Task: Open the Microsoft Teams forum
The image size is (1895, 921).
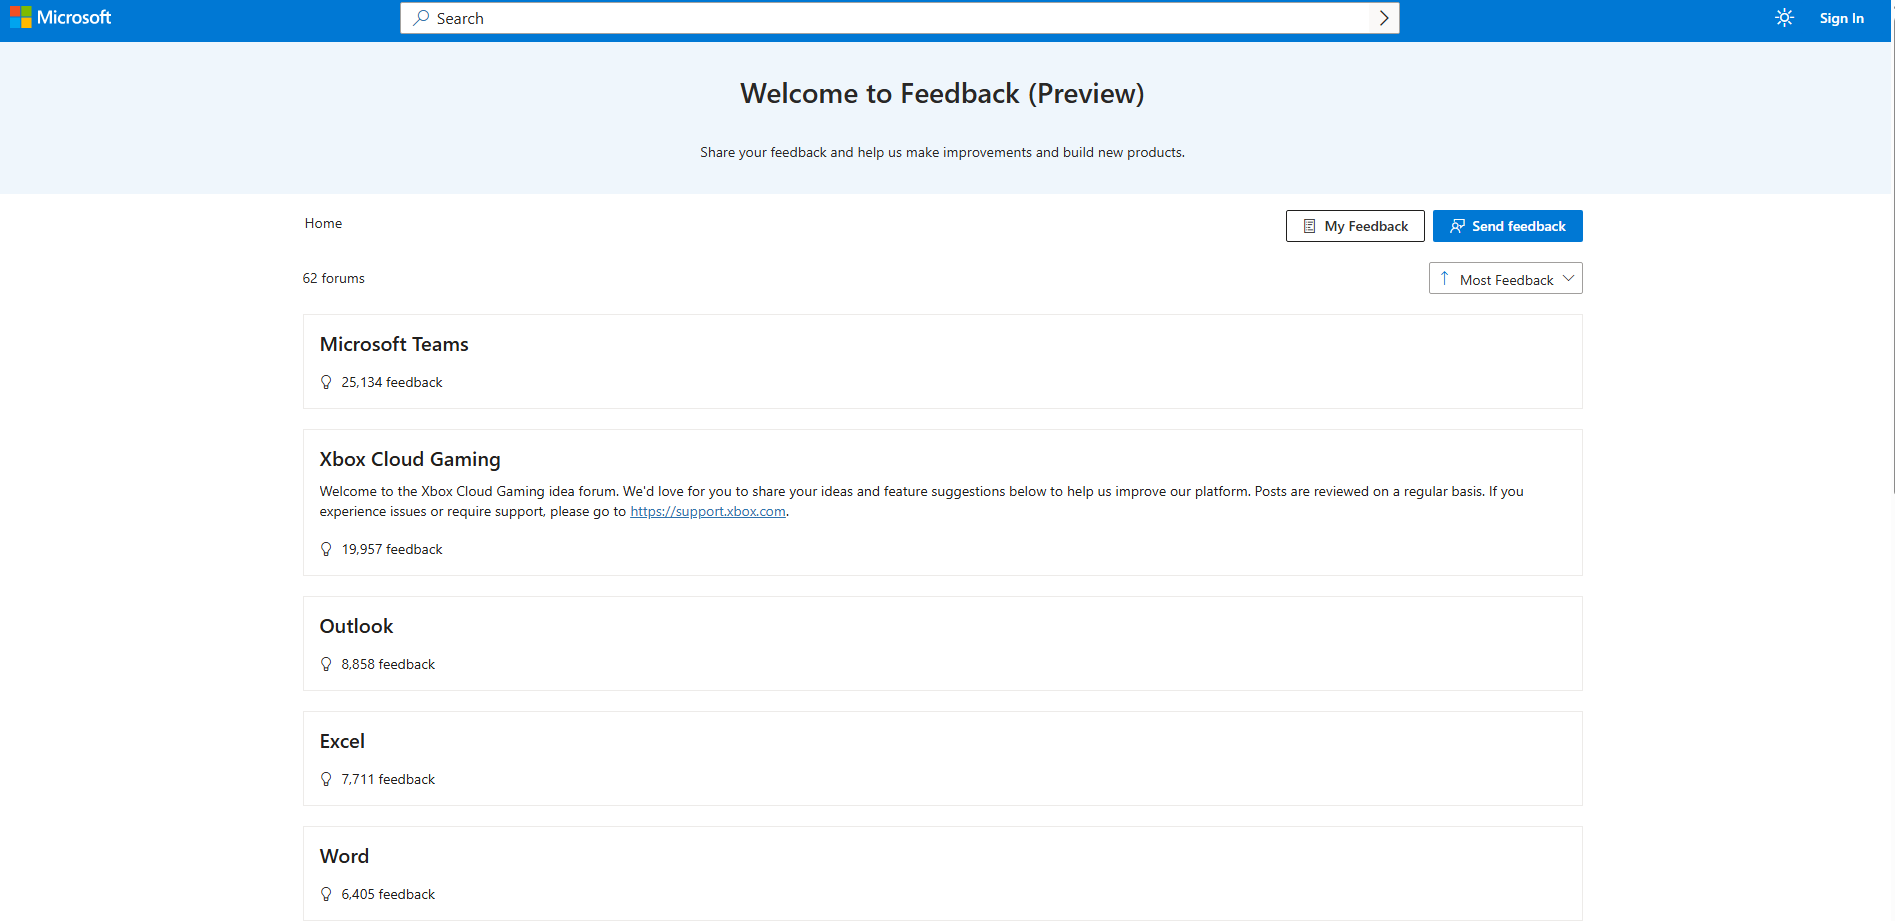Action: 394,344
